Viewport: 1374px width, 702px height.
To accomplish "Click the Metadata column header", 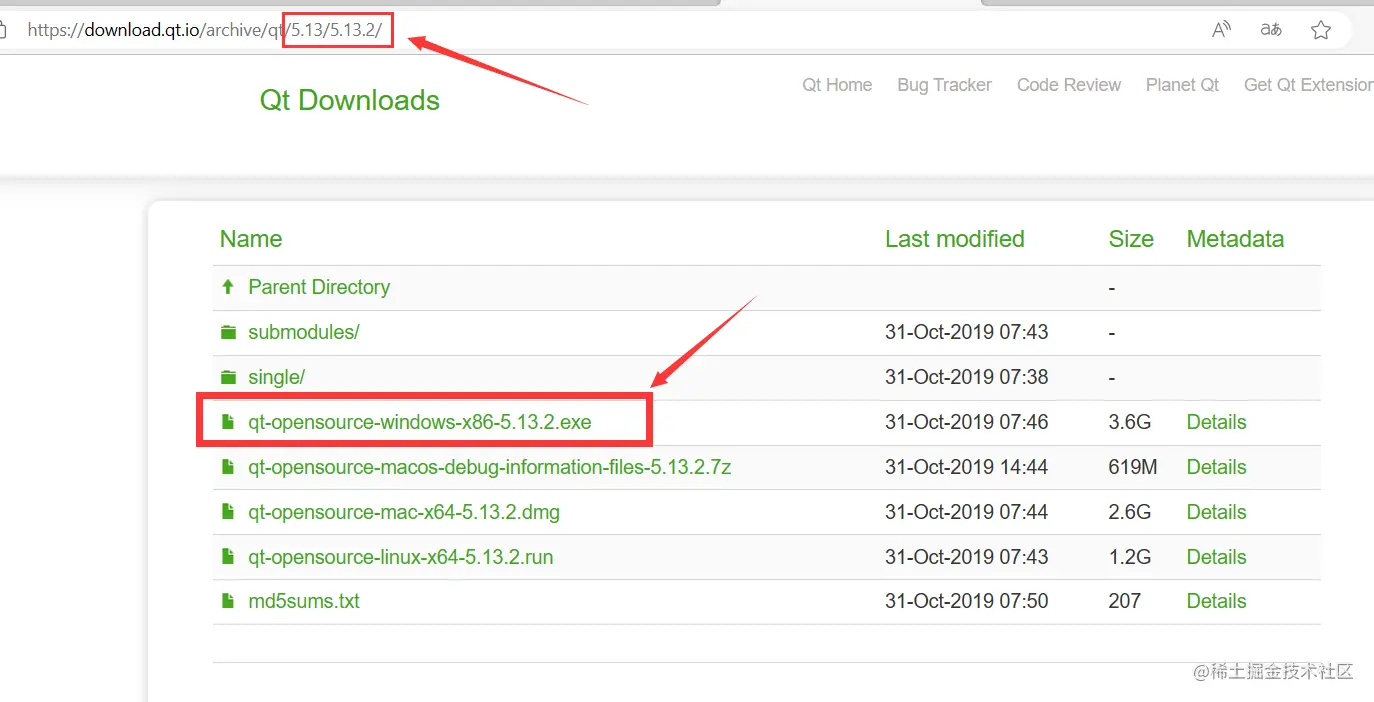I will 1235,239.
